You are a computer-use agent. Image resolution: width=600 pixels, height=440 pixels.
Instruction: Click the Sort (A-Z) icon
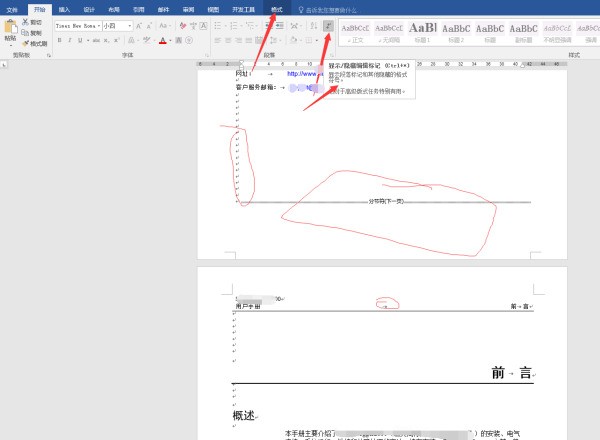pyautogui.click(x=314, y=26)
